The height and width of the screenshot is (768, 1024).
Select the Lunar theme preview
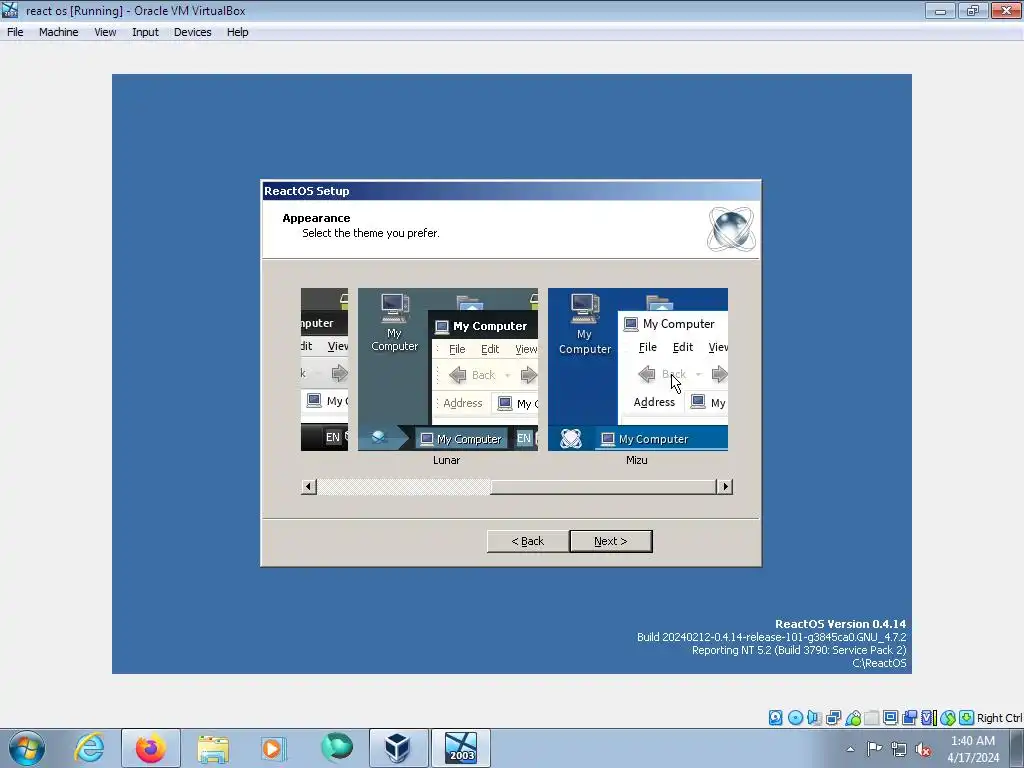click(x=448, y=369)
